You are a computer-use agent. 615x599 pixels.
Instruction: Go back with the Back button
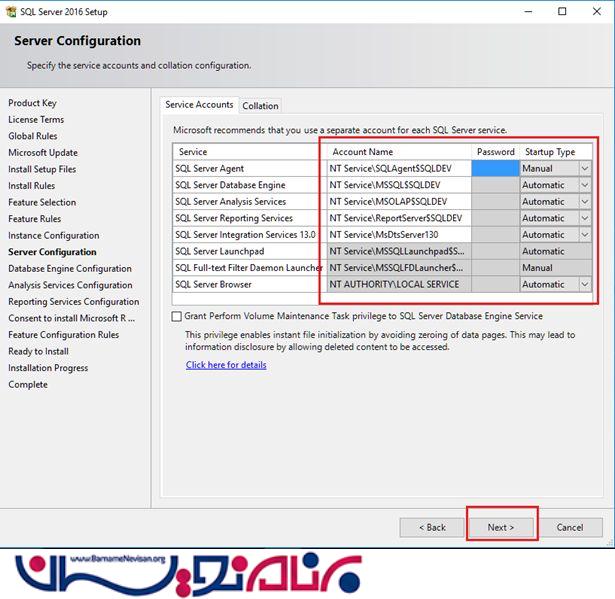(x=432, y=527)
